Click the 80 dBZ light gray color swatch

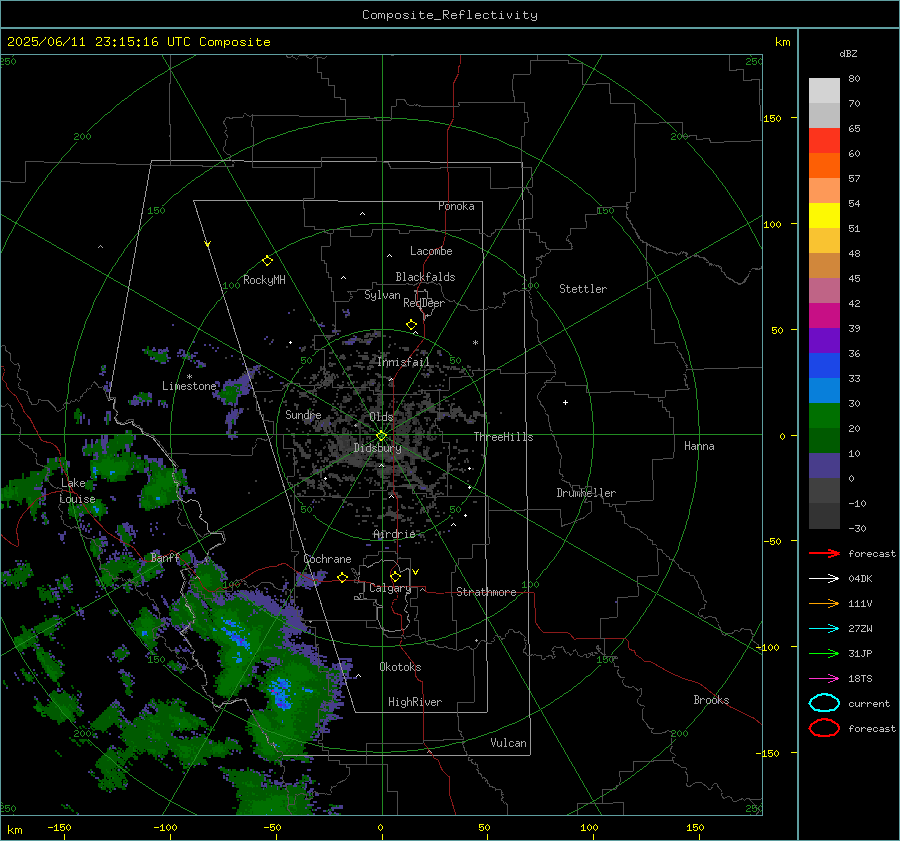click(x=824, y=90)
